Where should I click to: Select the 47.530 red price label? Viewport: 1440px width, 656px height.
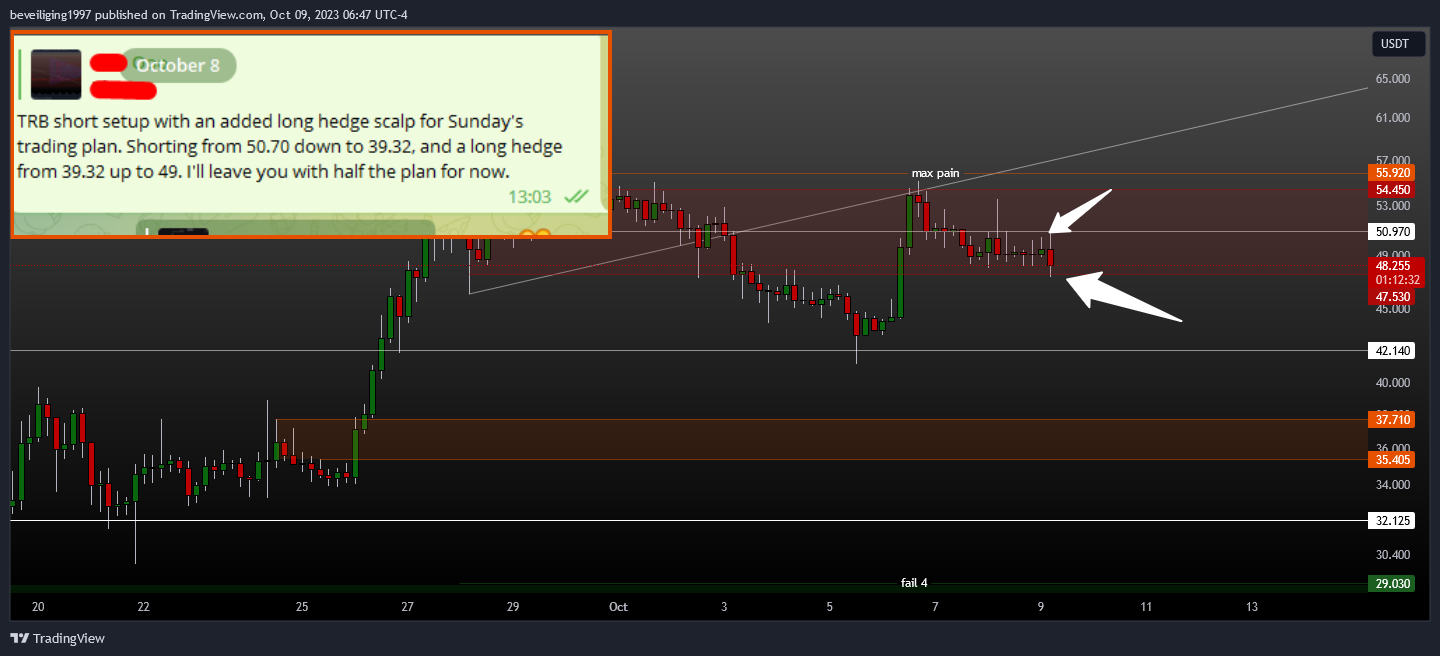[x=1393, y=297]
